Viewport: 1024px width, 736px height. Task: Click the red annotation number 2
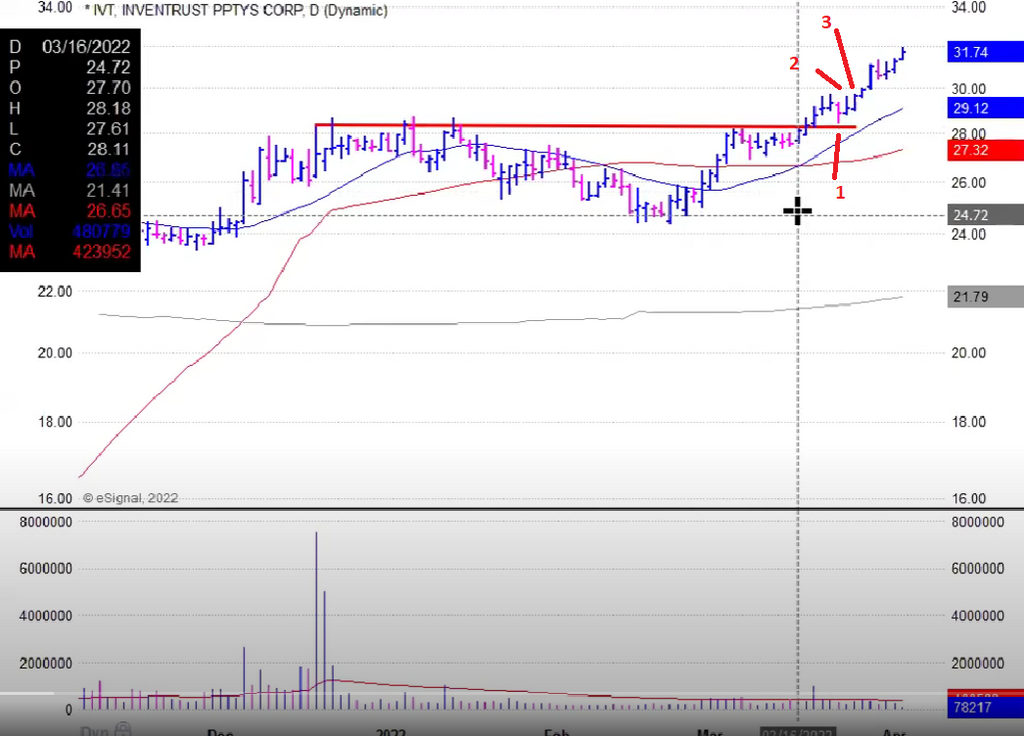click(794, 63)
